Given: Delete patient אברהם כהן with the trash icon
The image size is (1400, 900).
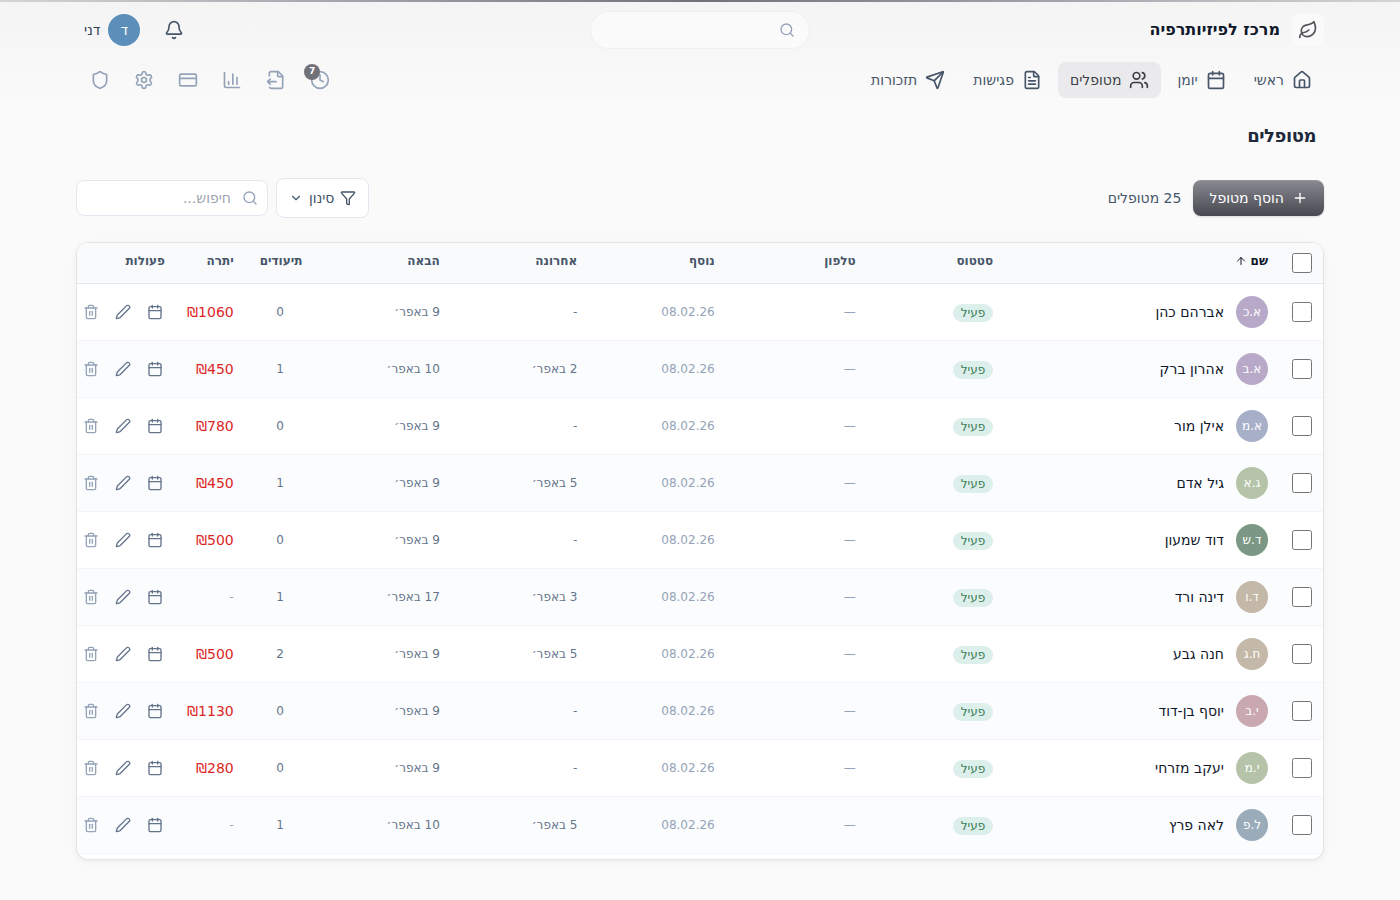Looking at the screenshot, I should (x=91, y=312).
